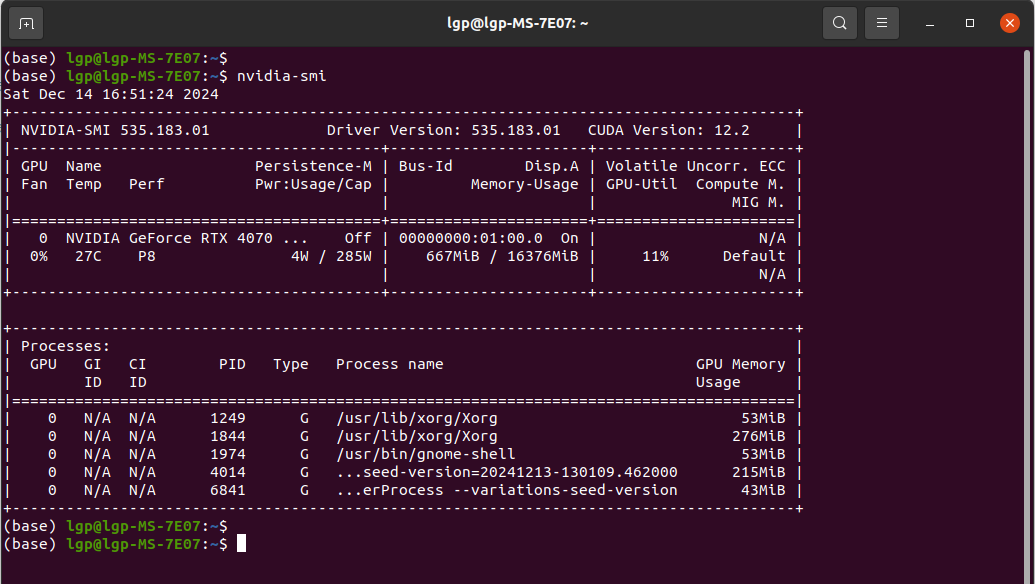Click the 215MiB memory usage value
Screen dimensions: 1035x584
pos(759,472)
